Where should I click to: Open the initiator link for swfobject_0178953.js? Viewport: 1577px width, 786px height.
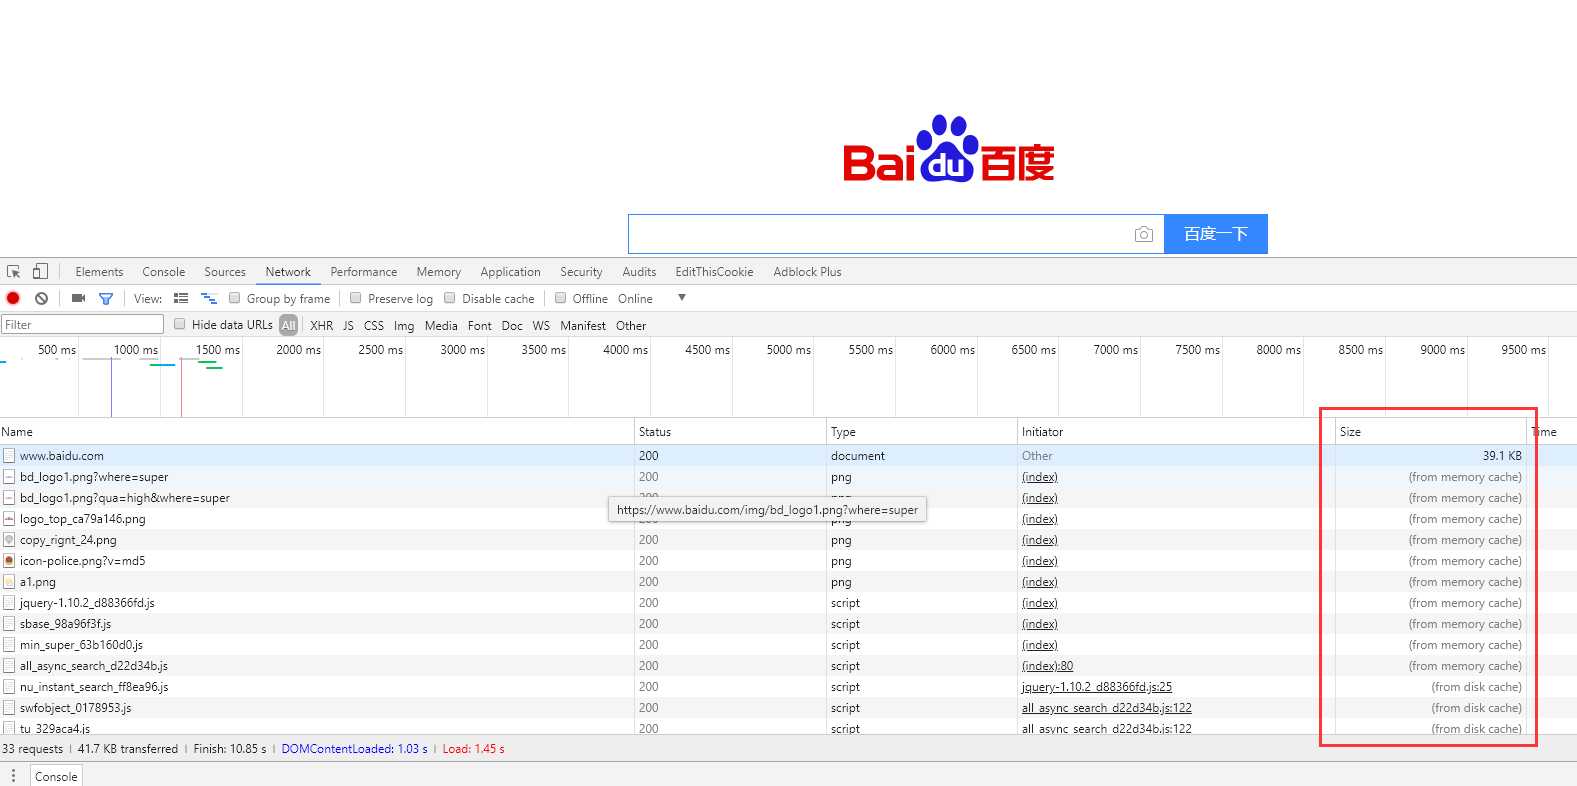point(1107,708)
